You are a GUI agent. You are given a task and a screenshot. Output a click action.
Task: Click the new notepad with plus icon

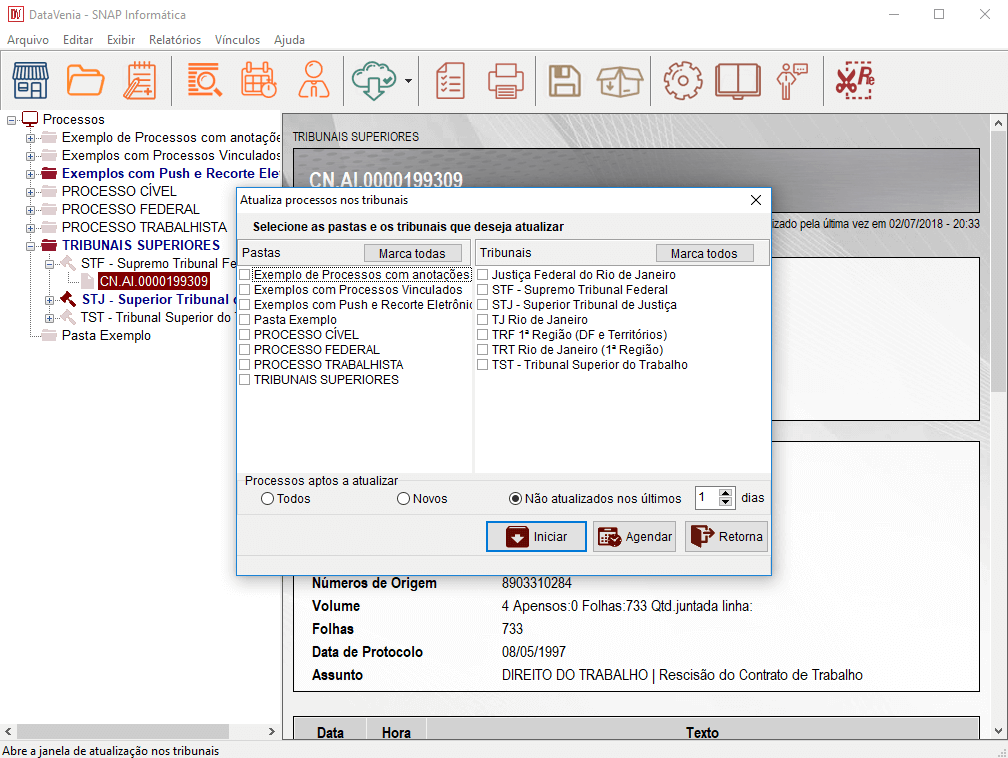pyautogui.click(x=140, y=80)
